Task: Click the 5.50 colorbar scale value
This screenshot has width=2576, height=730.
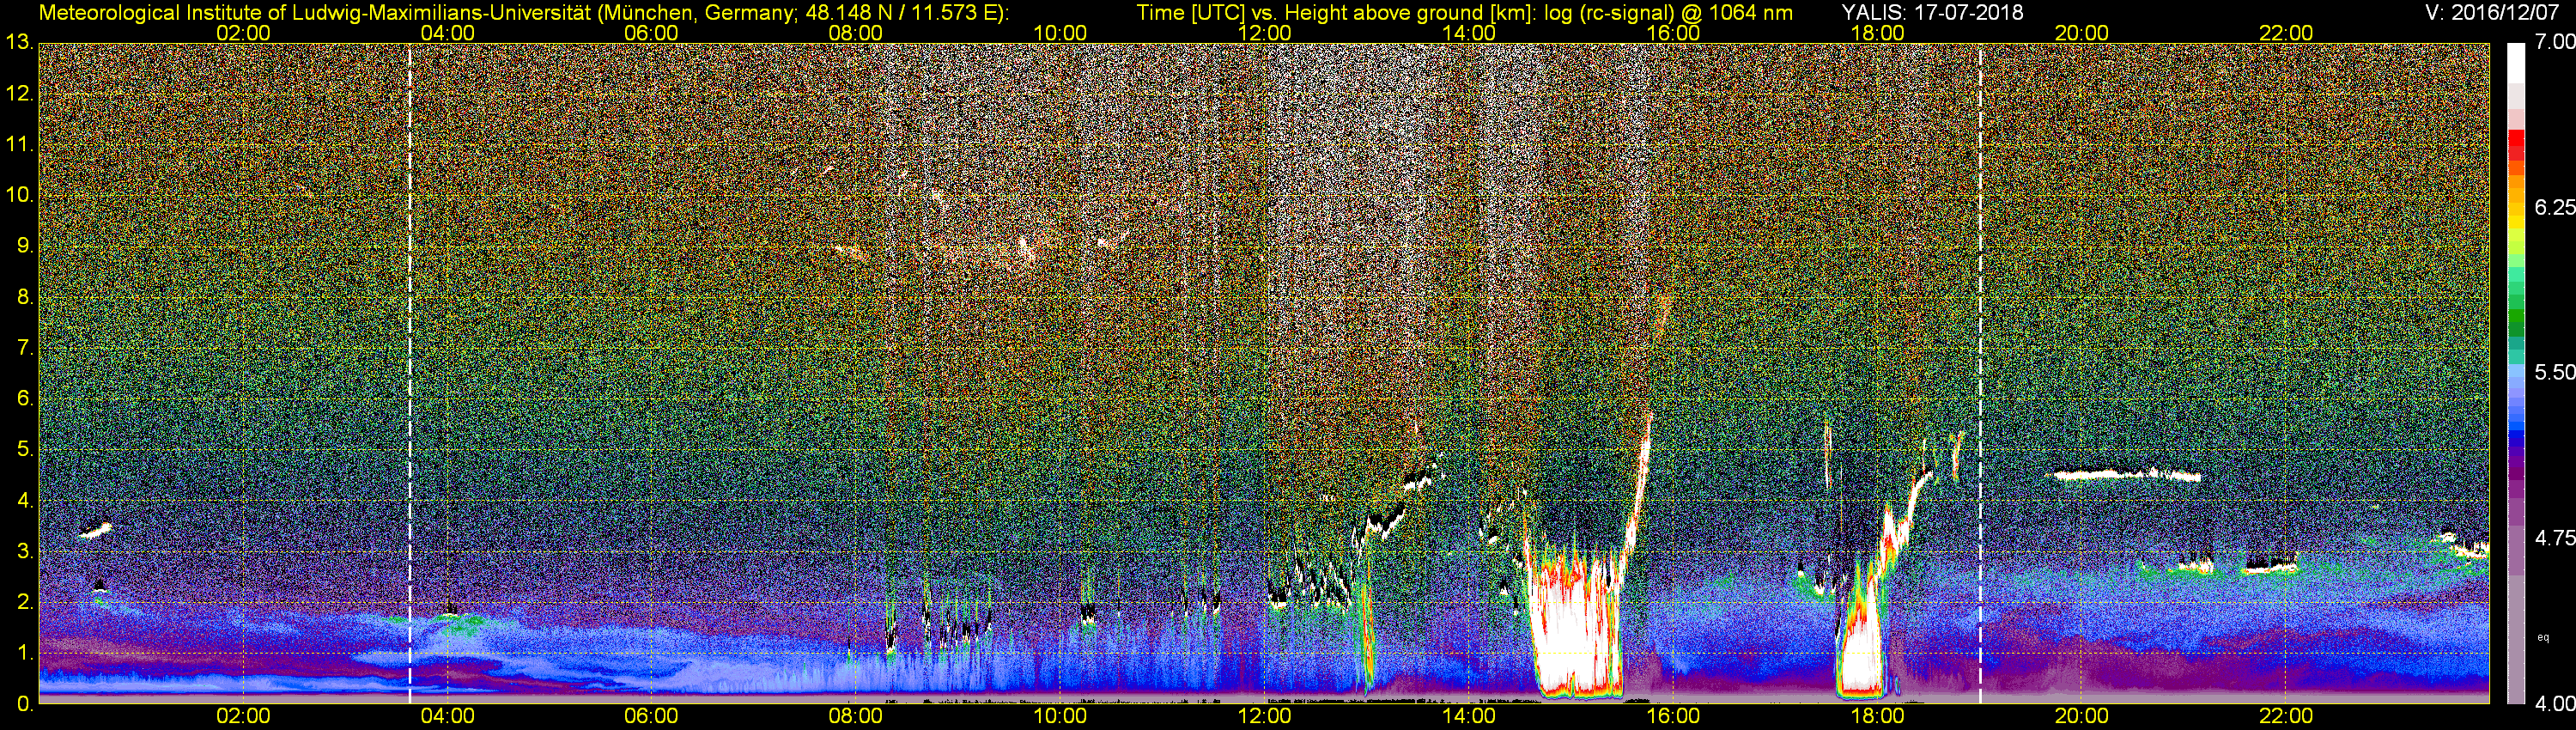Action: [x=2555, y=372]
